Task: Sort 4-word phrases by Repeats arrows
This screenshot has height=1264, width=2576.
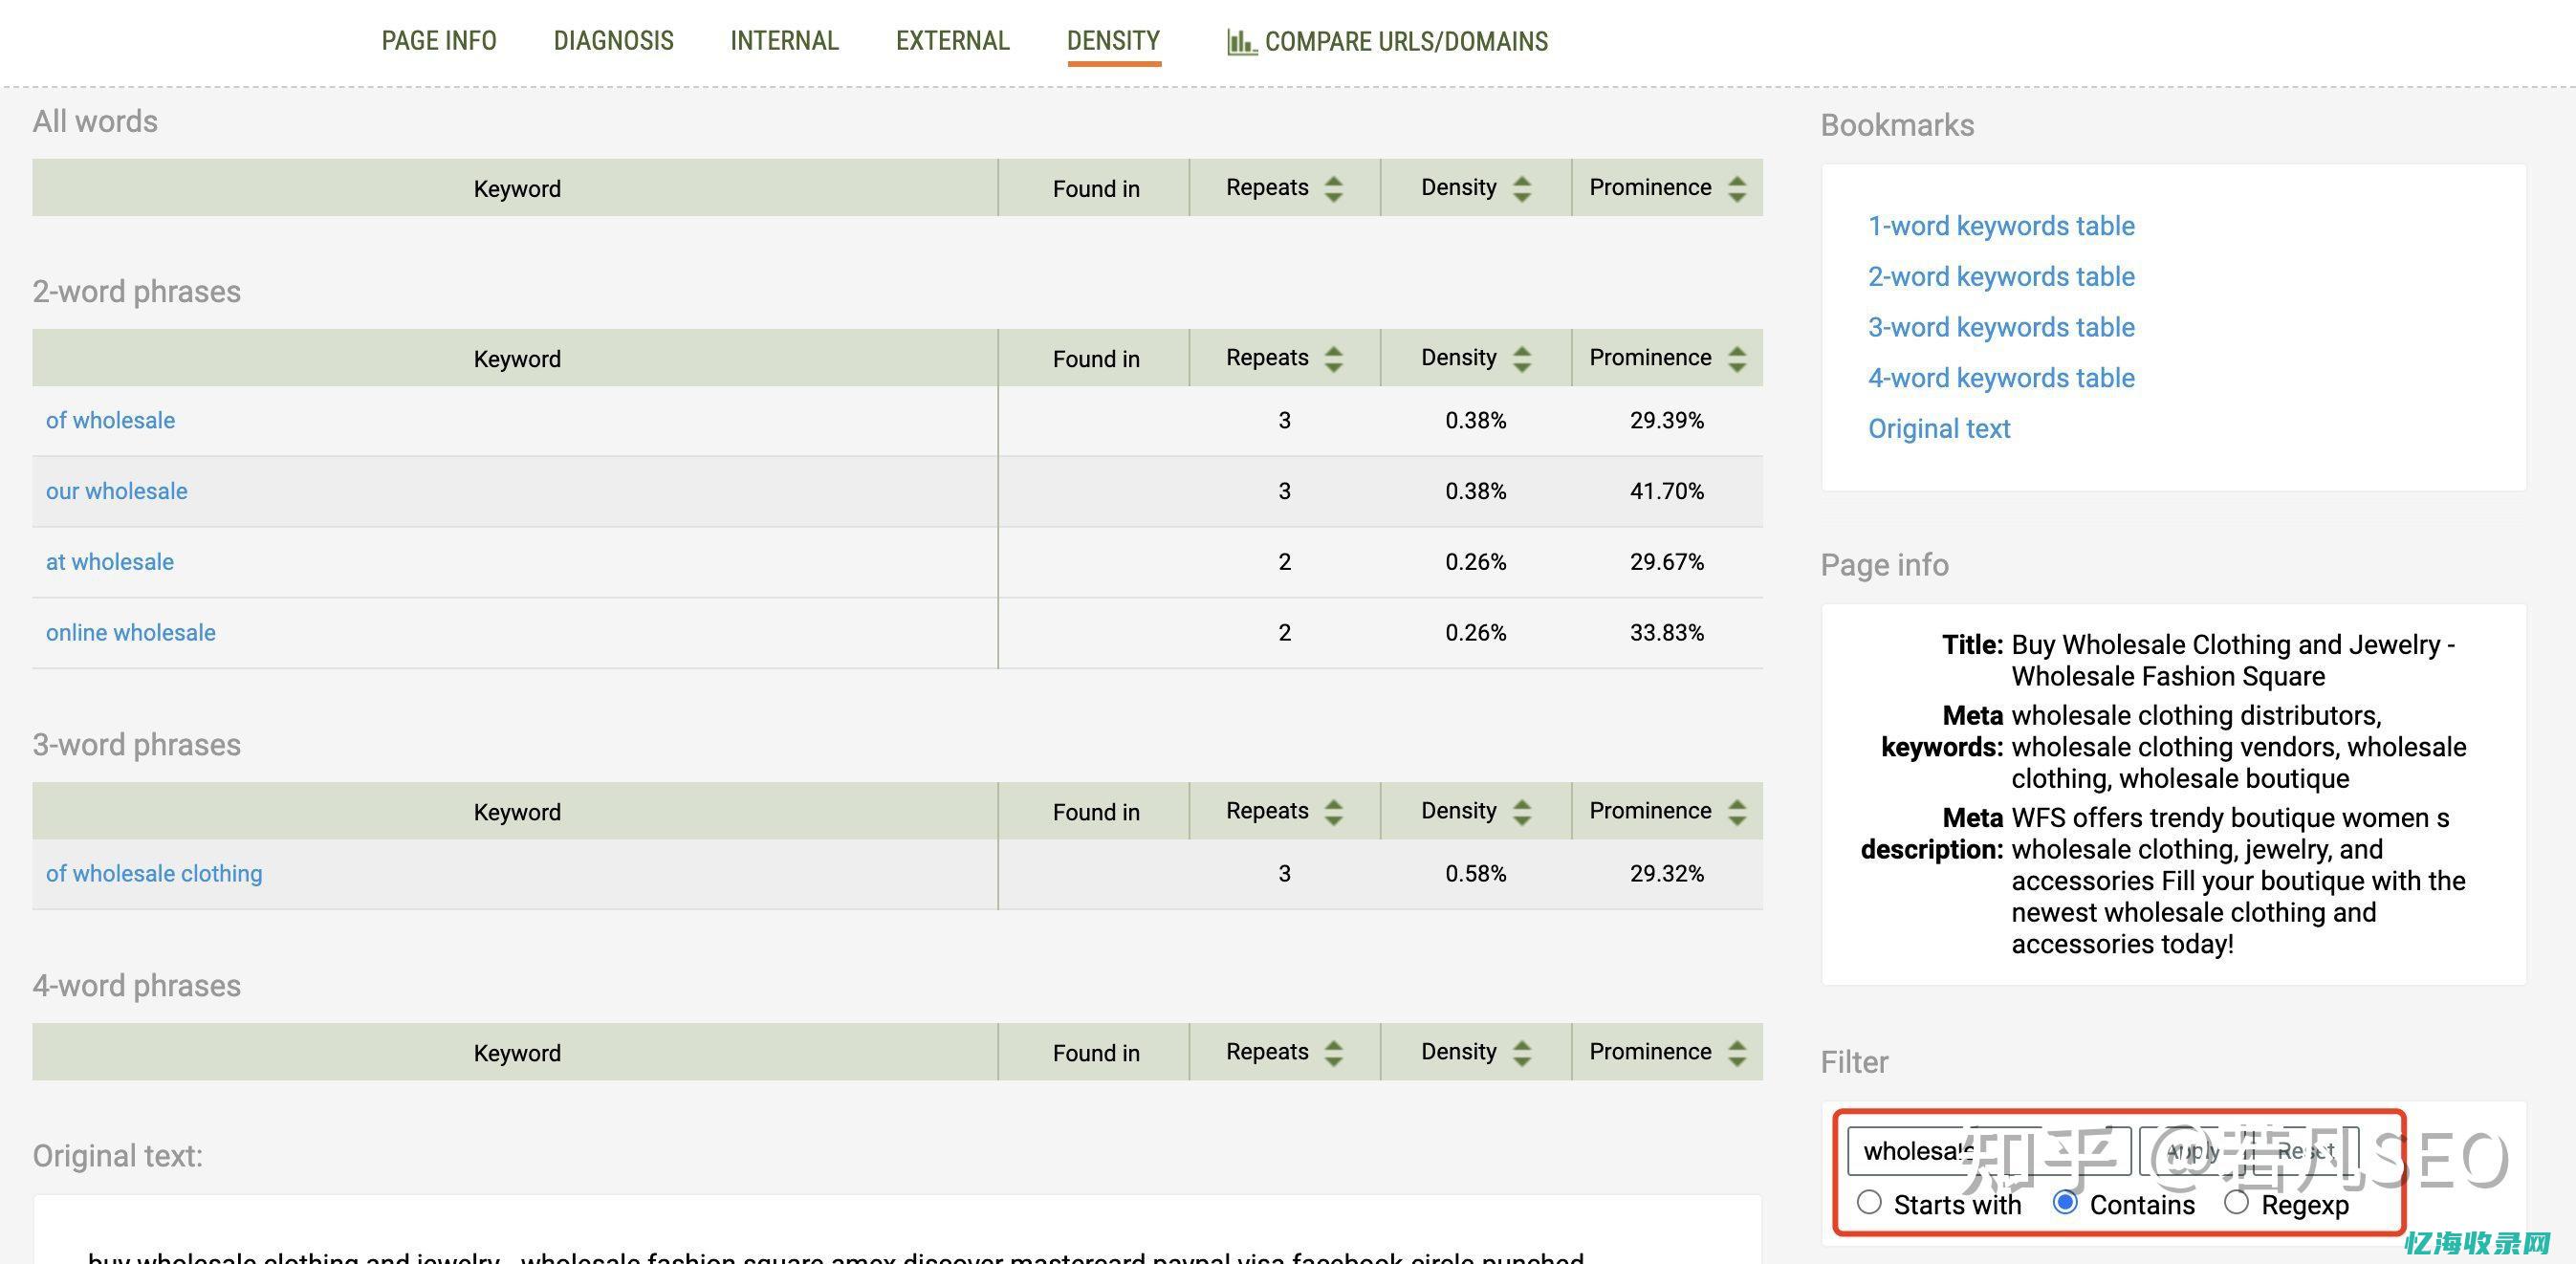Action: pos(1333,1052)
